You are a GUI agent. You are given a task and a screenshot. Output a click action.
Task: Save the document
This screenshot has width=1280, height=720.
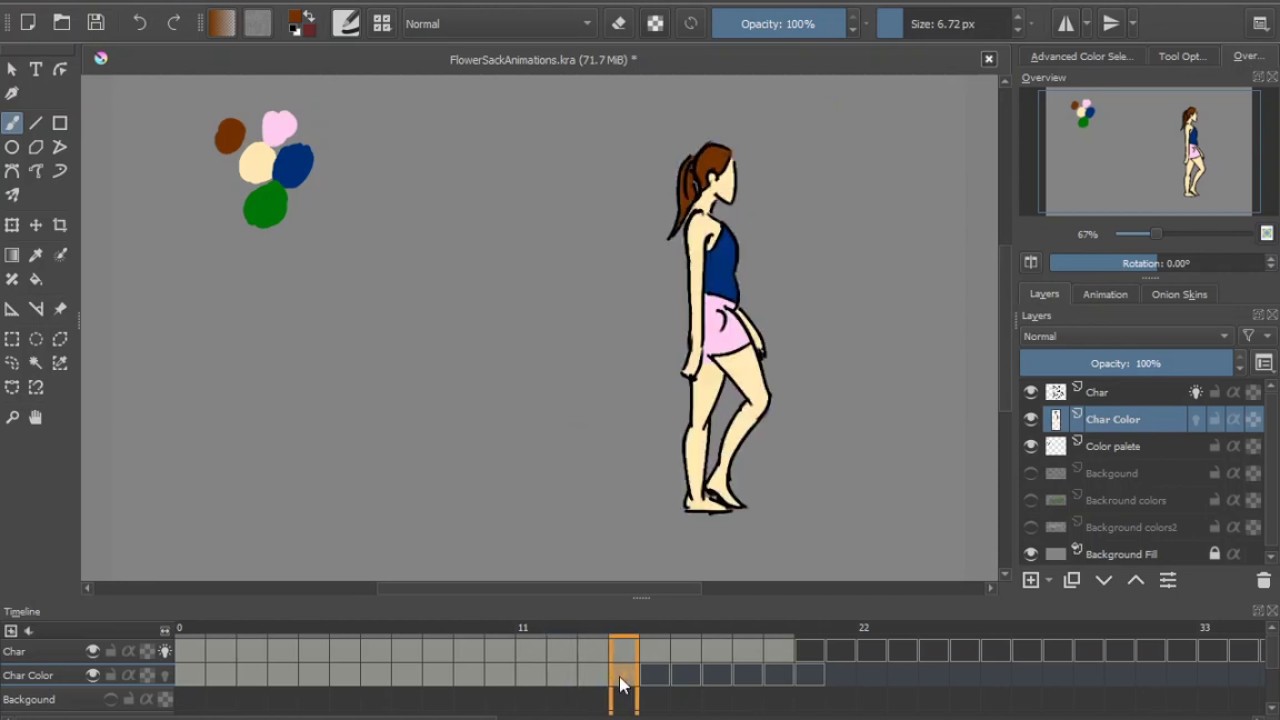click(96, 23)
